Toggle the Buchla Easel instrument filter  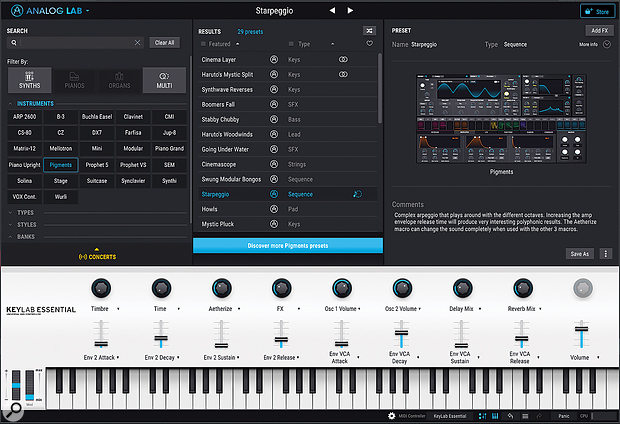tap(97, 117)
